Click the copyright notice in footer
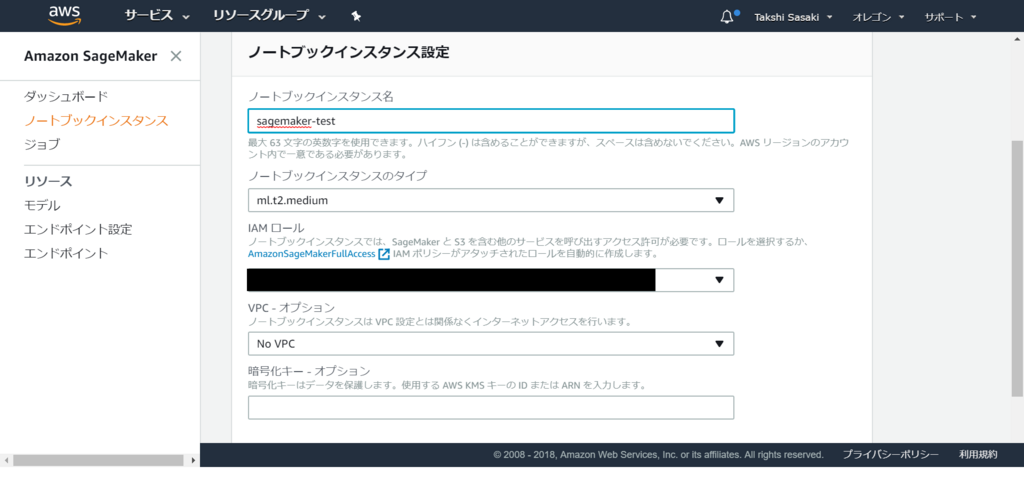Image resolution: width=1024 pixels, height=491 pixels. click(658, 454)
